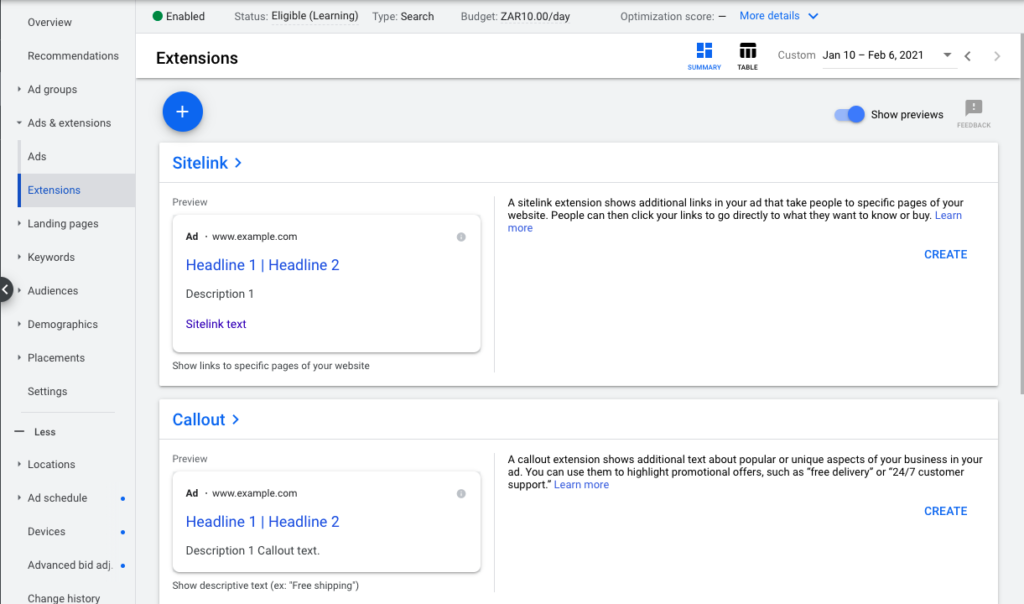Screen dimensions: 1024x604
Task: Collapse Ads & extensions section
Action: pyautogui.click(x=19, y=123)
